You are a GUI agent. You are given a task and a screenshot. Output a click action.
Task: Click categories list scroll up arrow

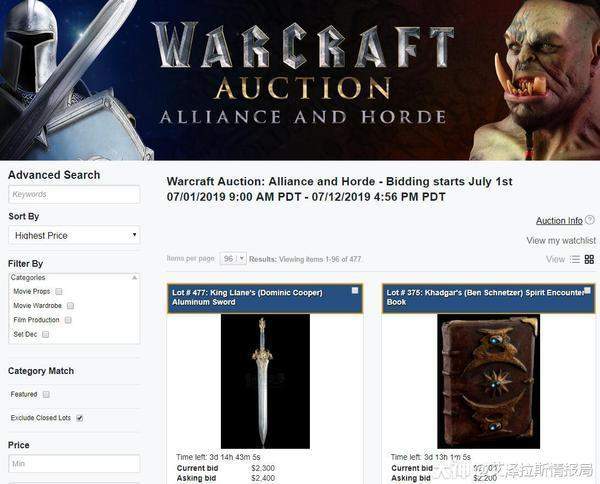click(x=134, y=277)
